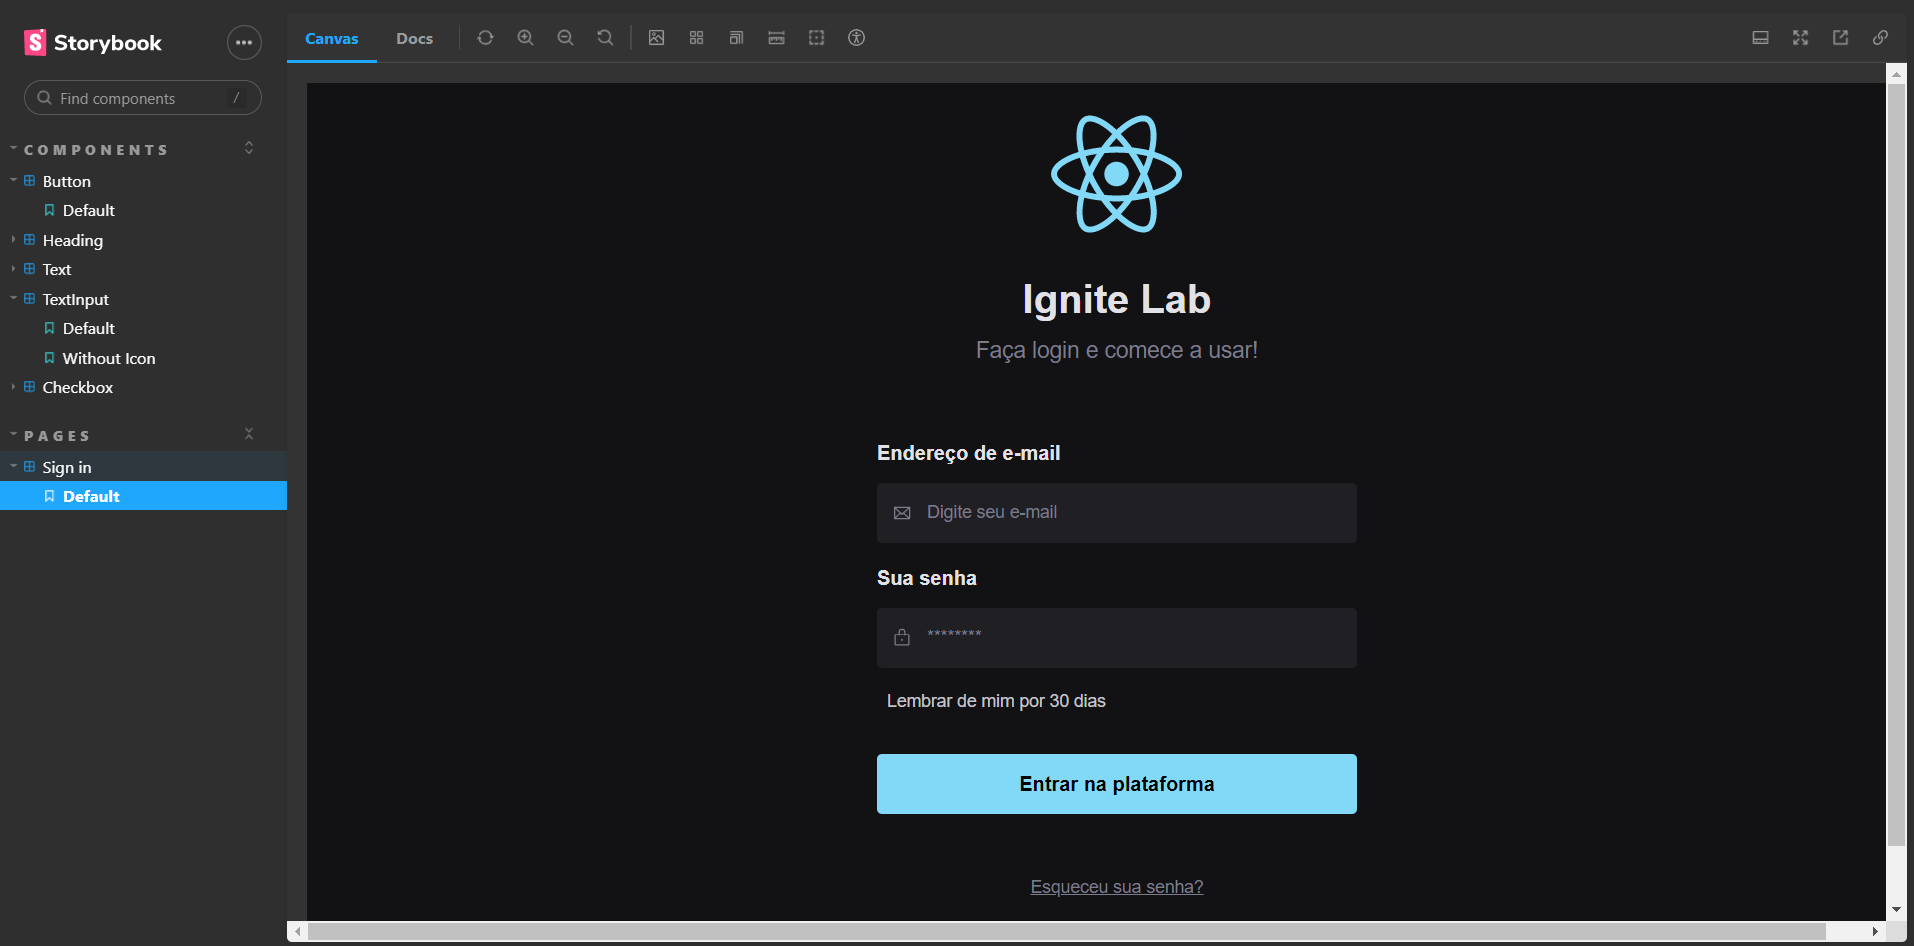The image size is (1914, 946).
Task: Click the reset zoom icon
Action: [x=605, y=38]
